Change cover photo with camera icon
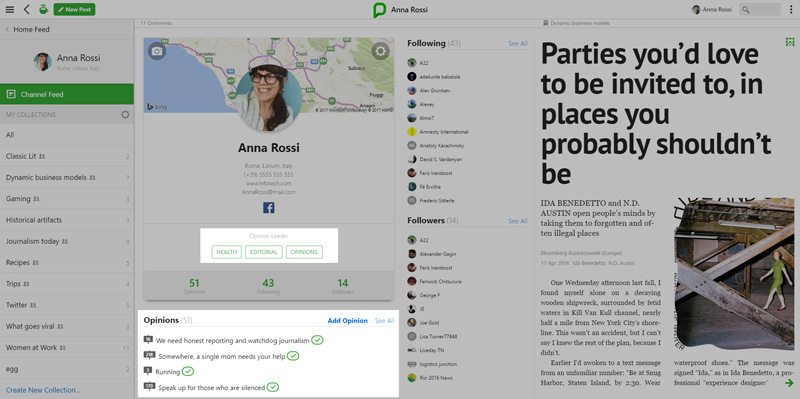The image size is (800, 399). pyautogui.click(x=157, y=51)
